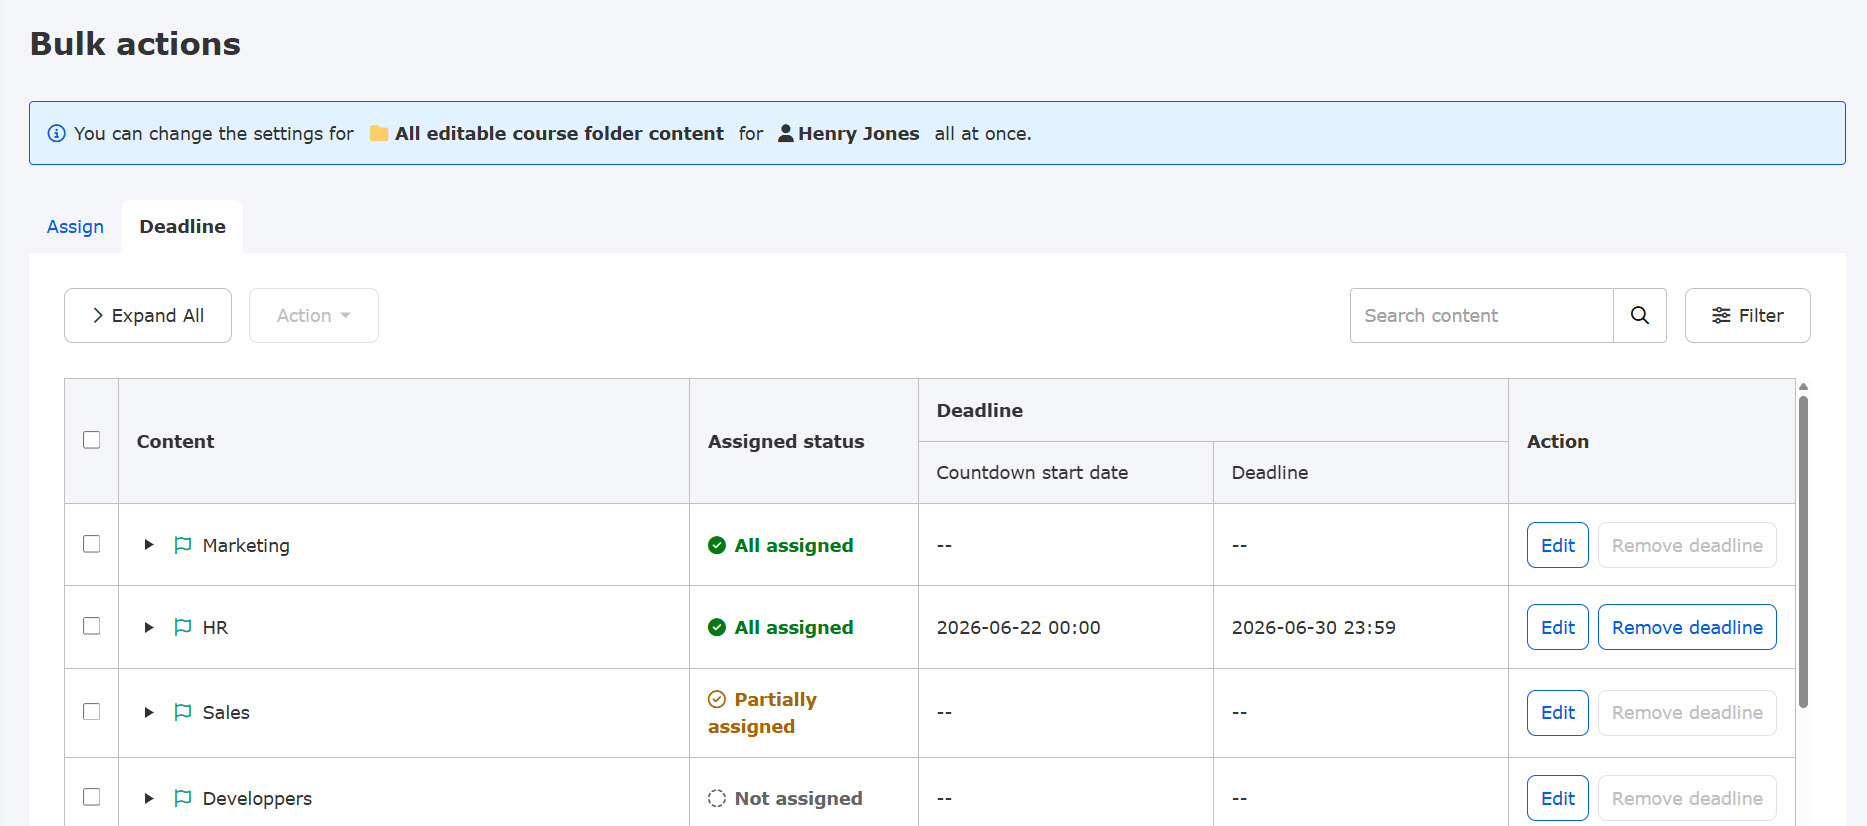Focus the Search content input field
The image size is (1867, 826).
1482,315
